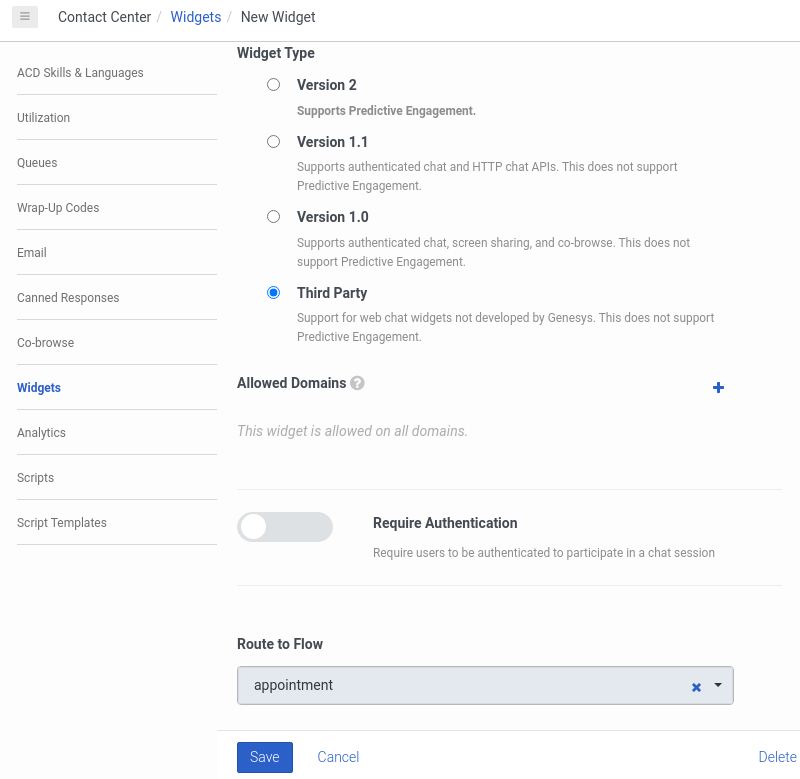Image resolution: width=800 pixels, height=779 pixels.
Task: Open the Co-browse configuration page
Action: [47, 342]
